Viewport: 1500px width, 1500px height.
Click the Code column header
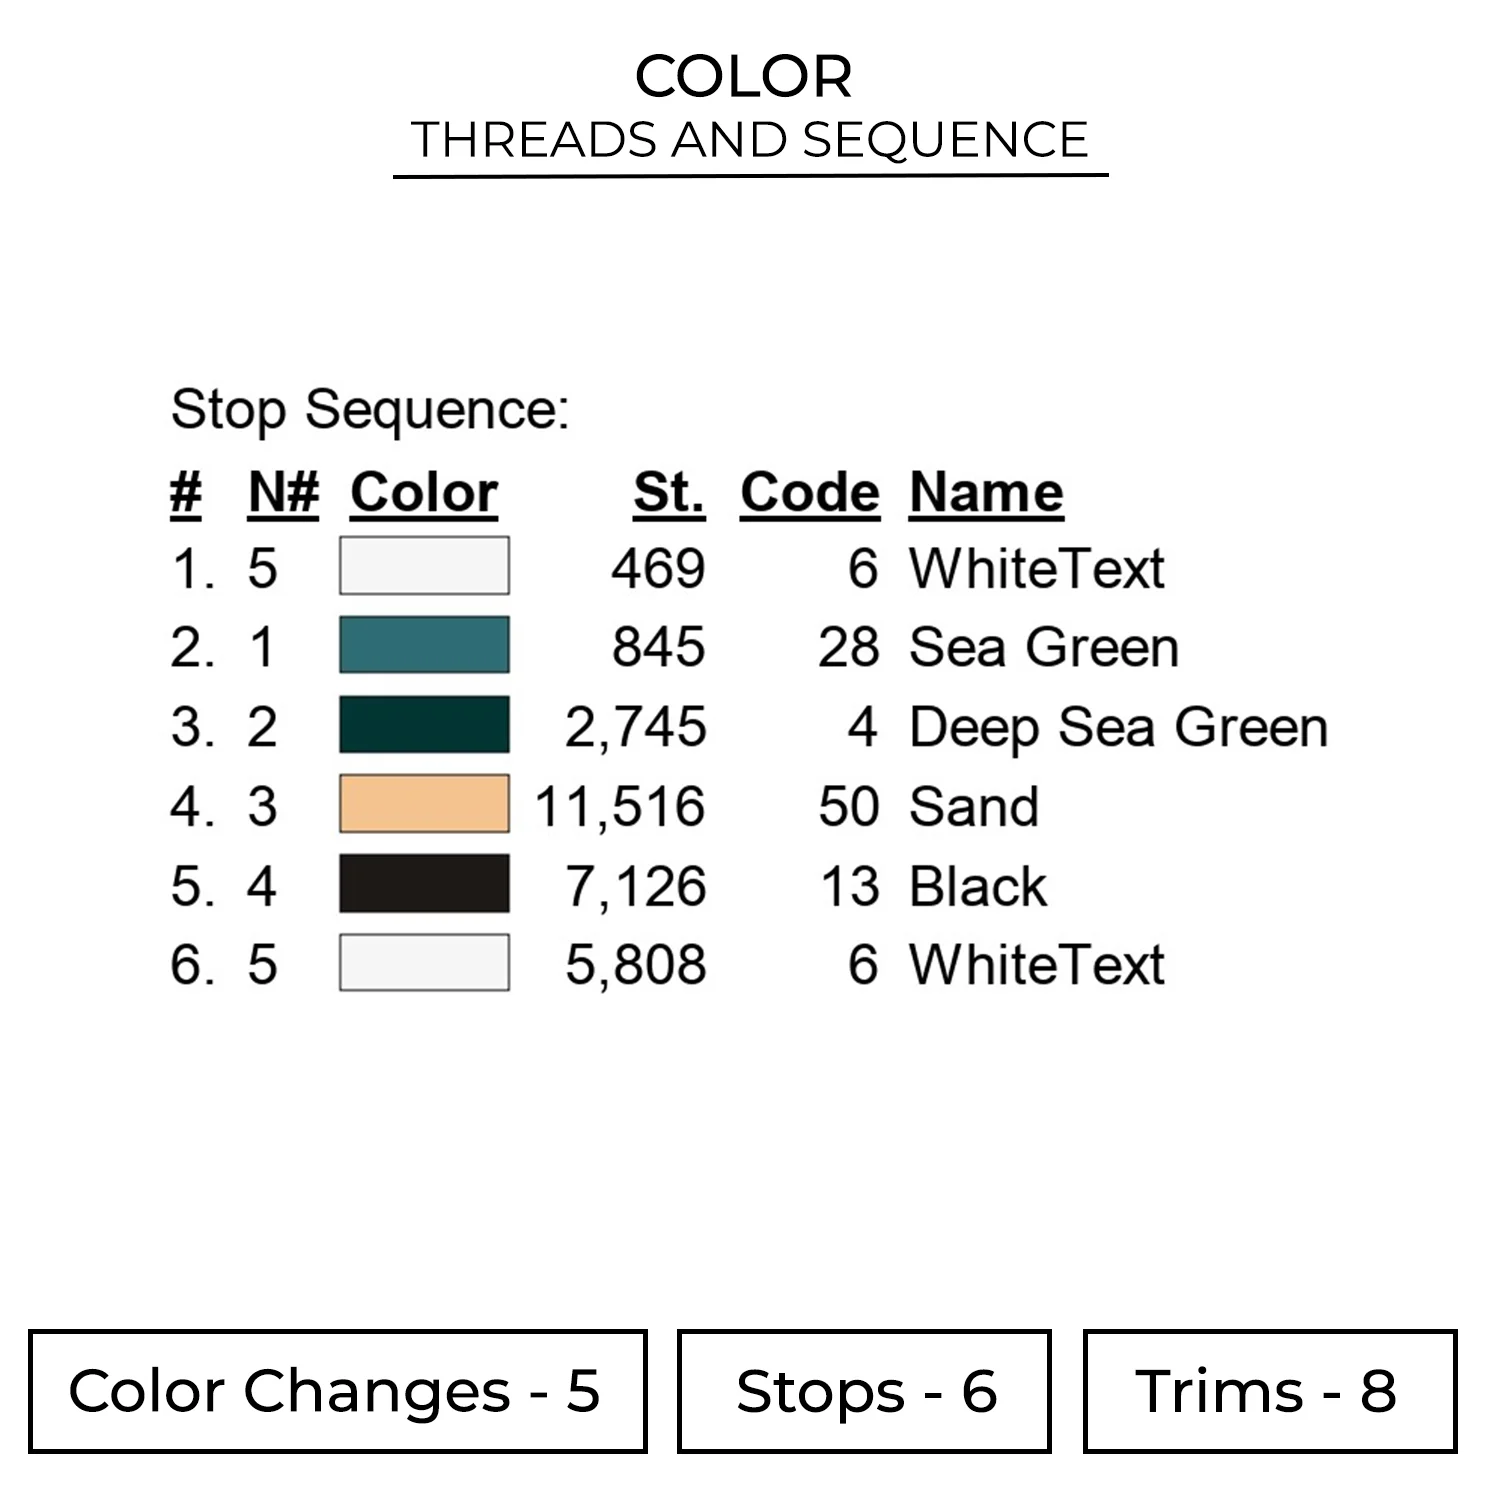click(x=810, y=492)
